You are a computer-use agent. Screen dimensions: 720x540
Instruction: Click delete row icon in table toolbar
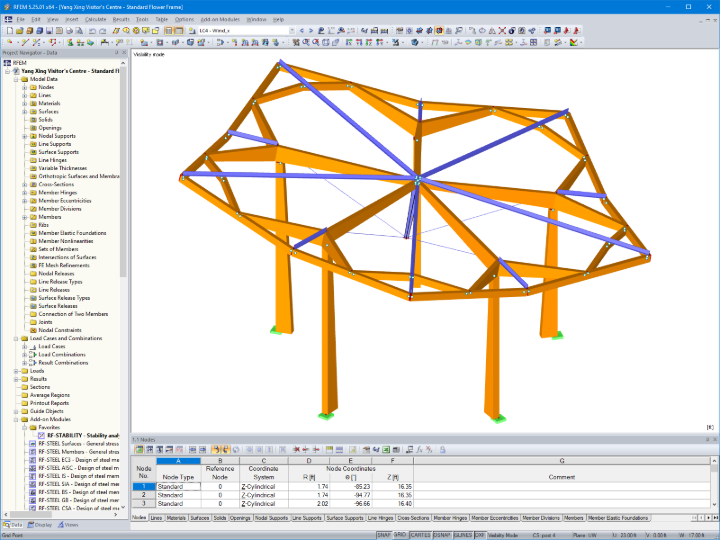point(296,450)
